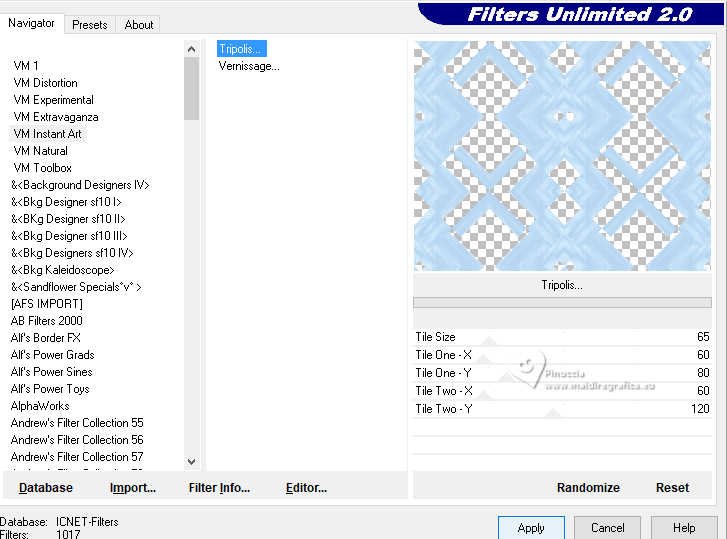Click the Tripolis... preview title bar

[x=562, y=285]
